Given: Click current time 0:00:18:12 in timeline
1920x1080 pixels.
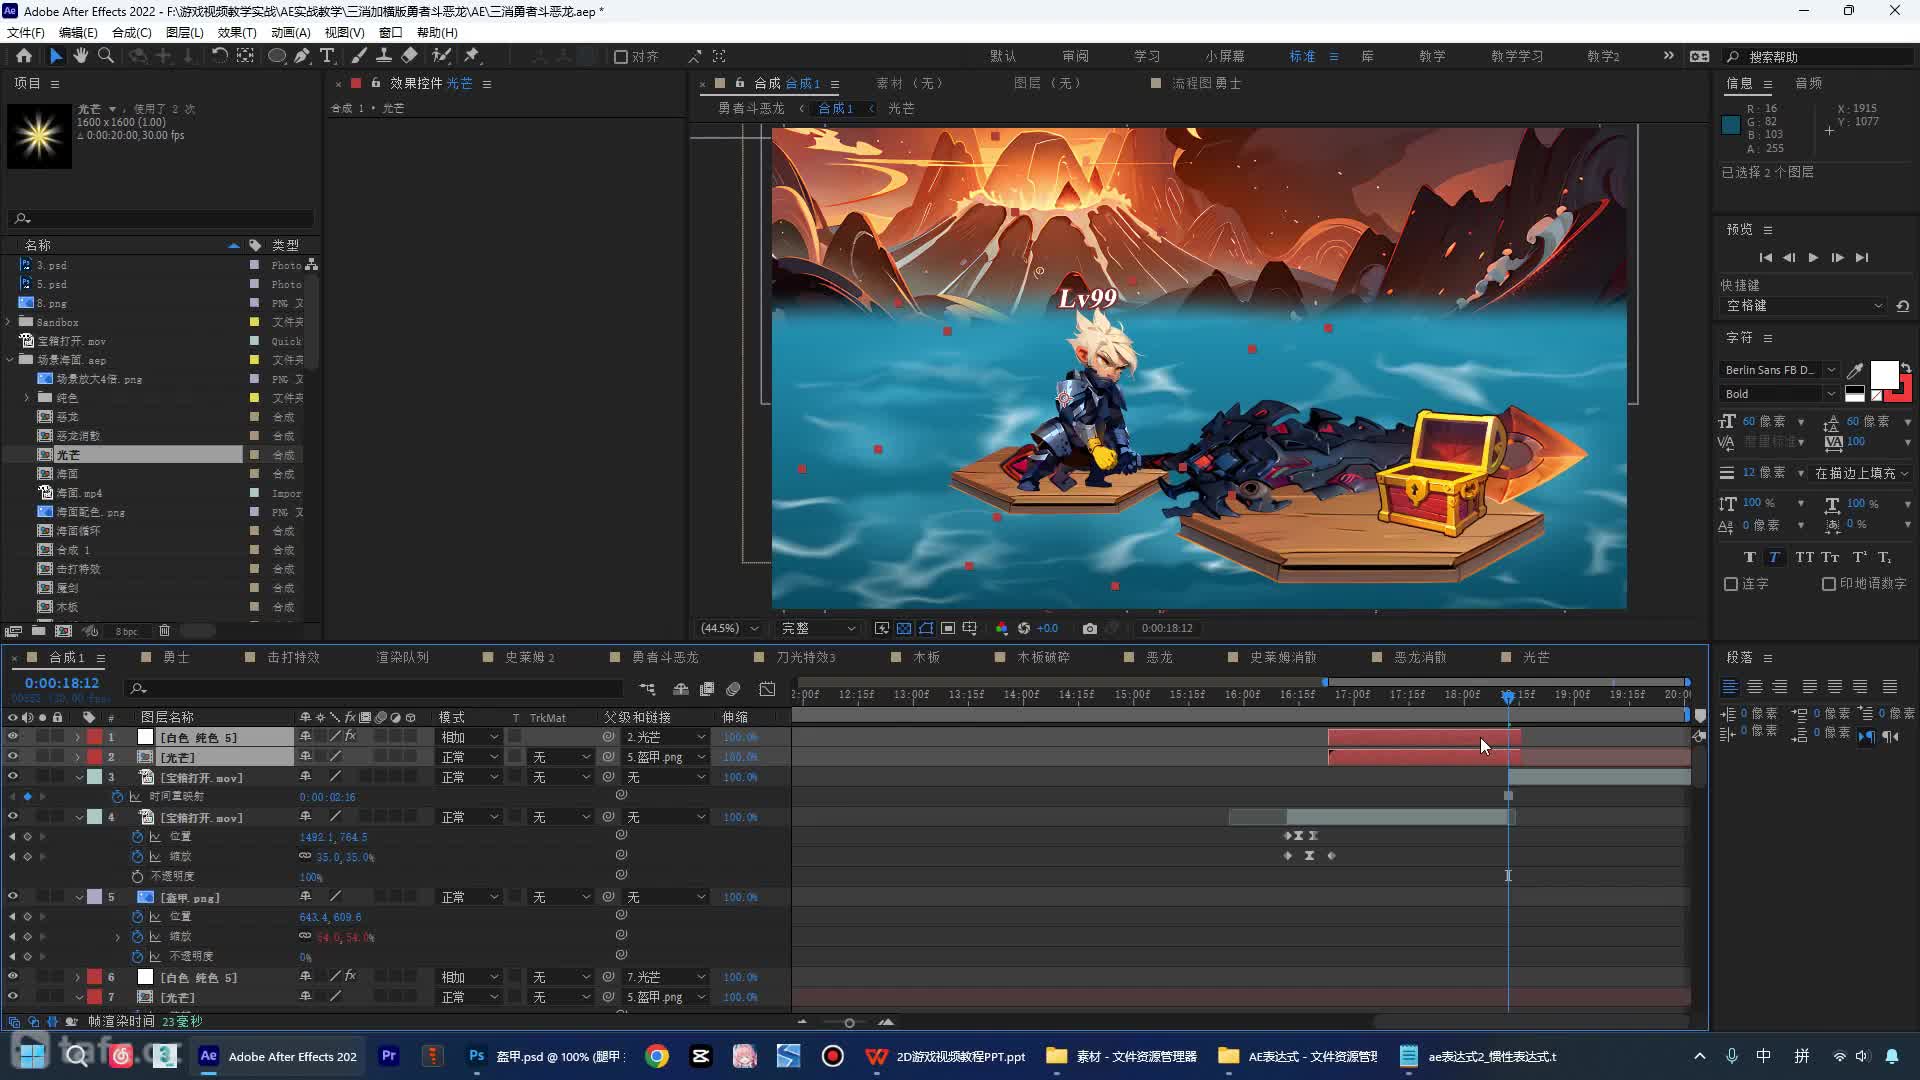Looking at the screenshot, I should pyautogui.click(x=62, y=683).
